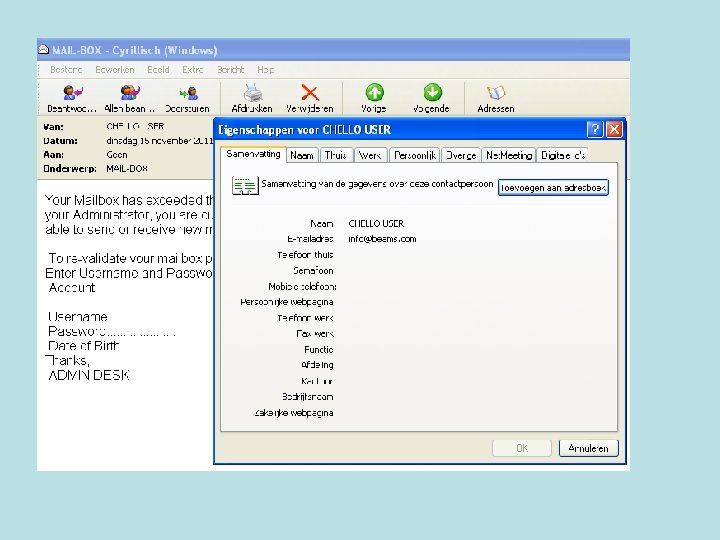This screenshot has width=720, height=540.
Task: Click the greyed-out OK button
Action: click(x=522, y=448)
